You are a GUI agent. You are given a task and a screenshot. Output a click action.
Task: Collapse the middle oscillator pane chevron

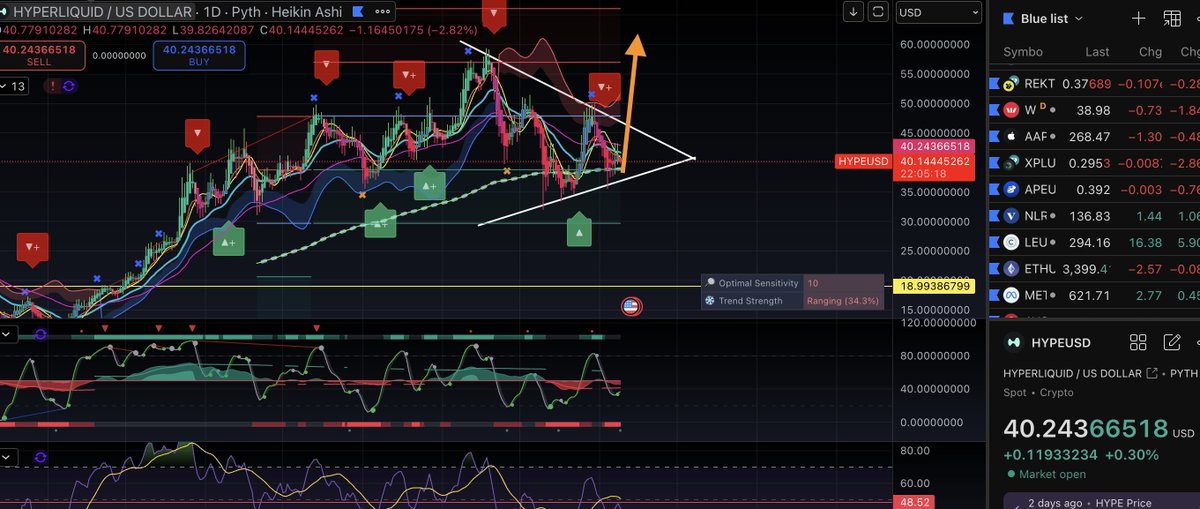click(7, 334)
